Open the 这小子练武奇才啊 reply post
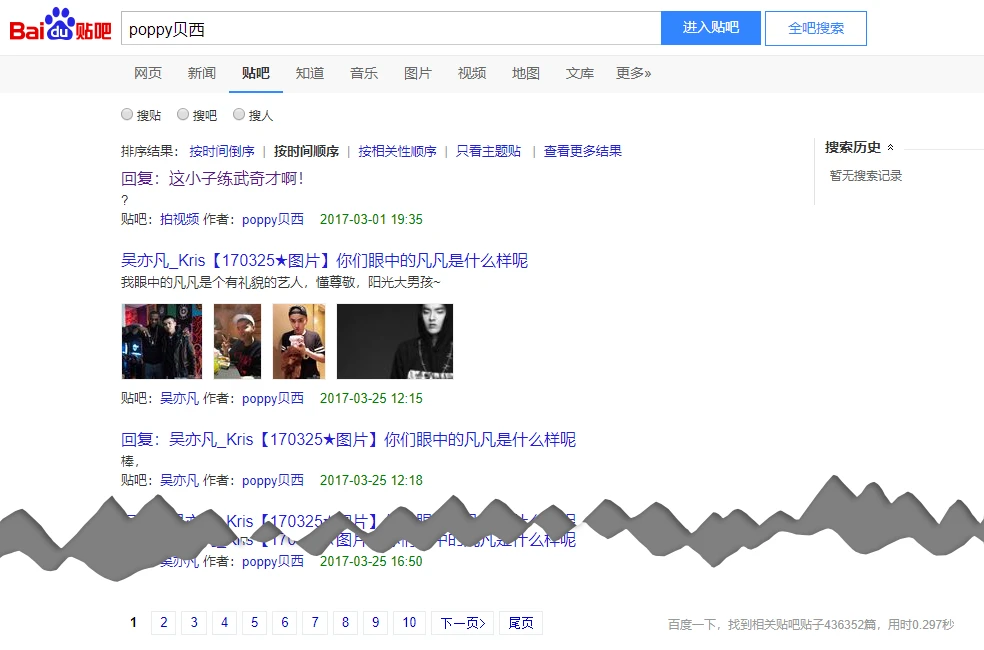 (x=212, y=179)
